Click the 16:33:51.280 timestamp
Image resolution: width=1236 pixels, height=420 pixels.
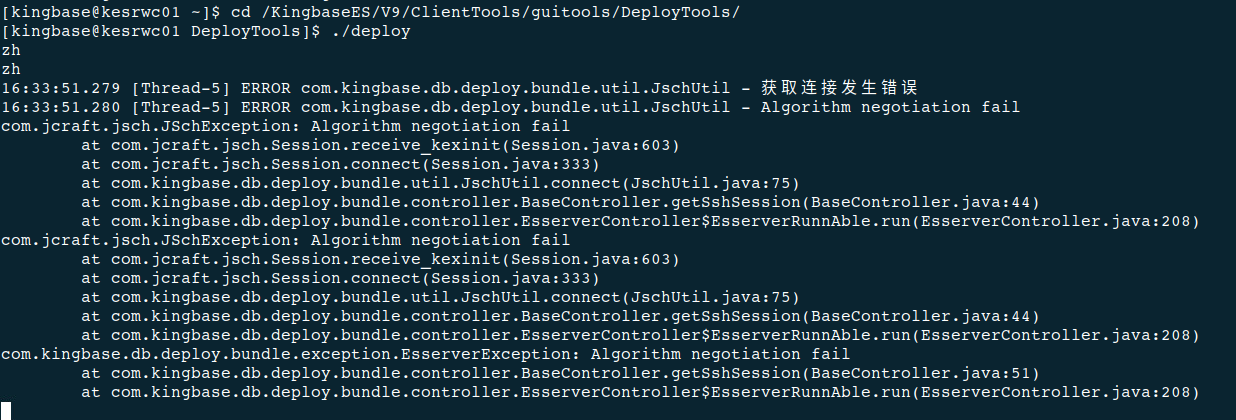point(60,107)
